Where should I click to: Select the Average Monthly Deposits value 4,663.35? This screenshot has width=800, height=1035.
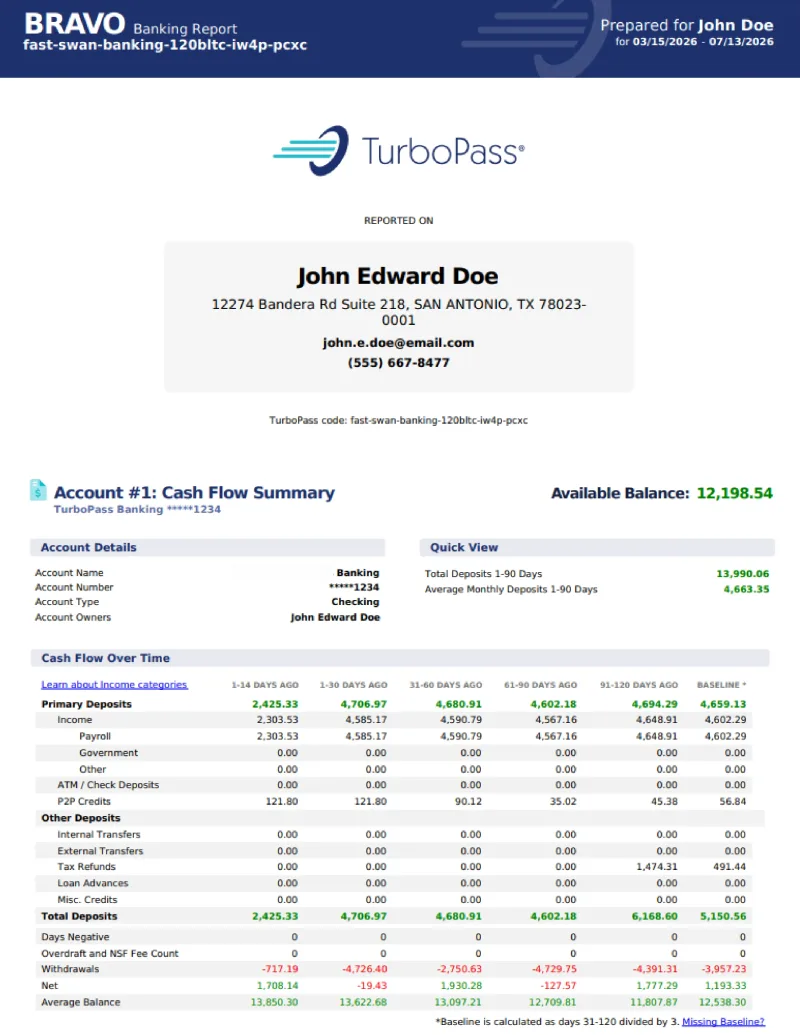click(746, 589)
